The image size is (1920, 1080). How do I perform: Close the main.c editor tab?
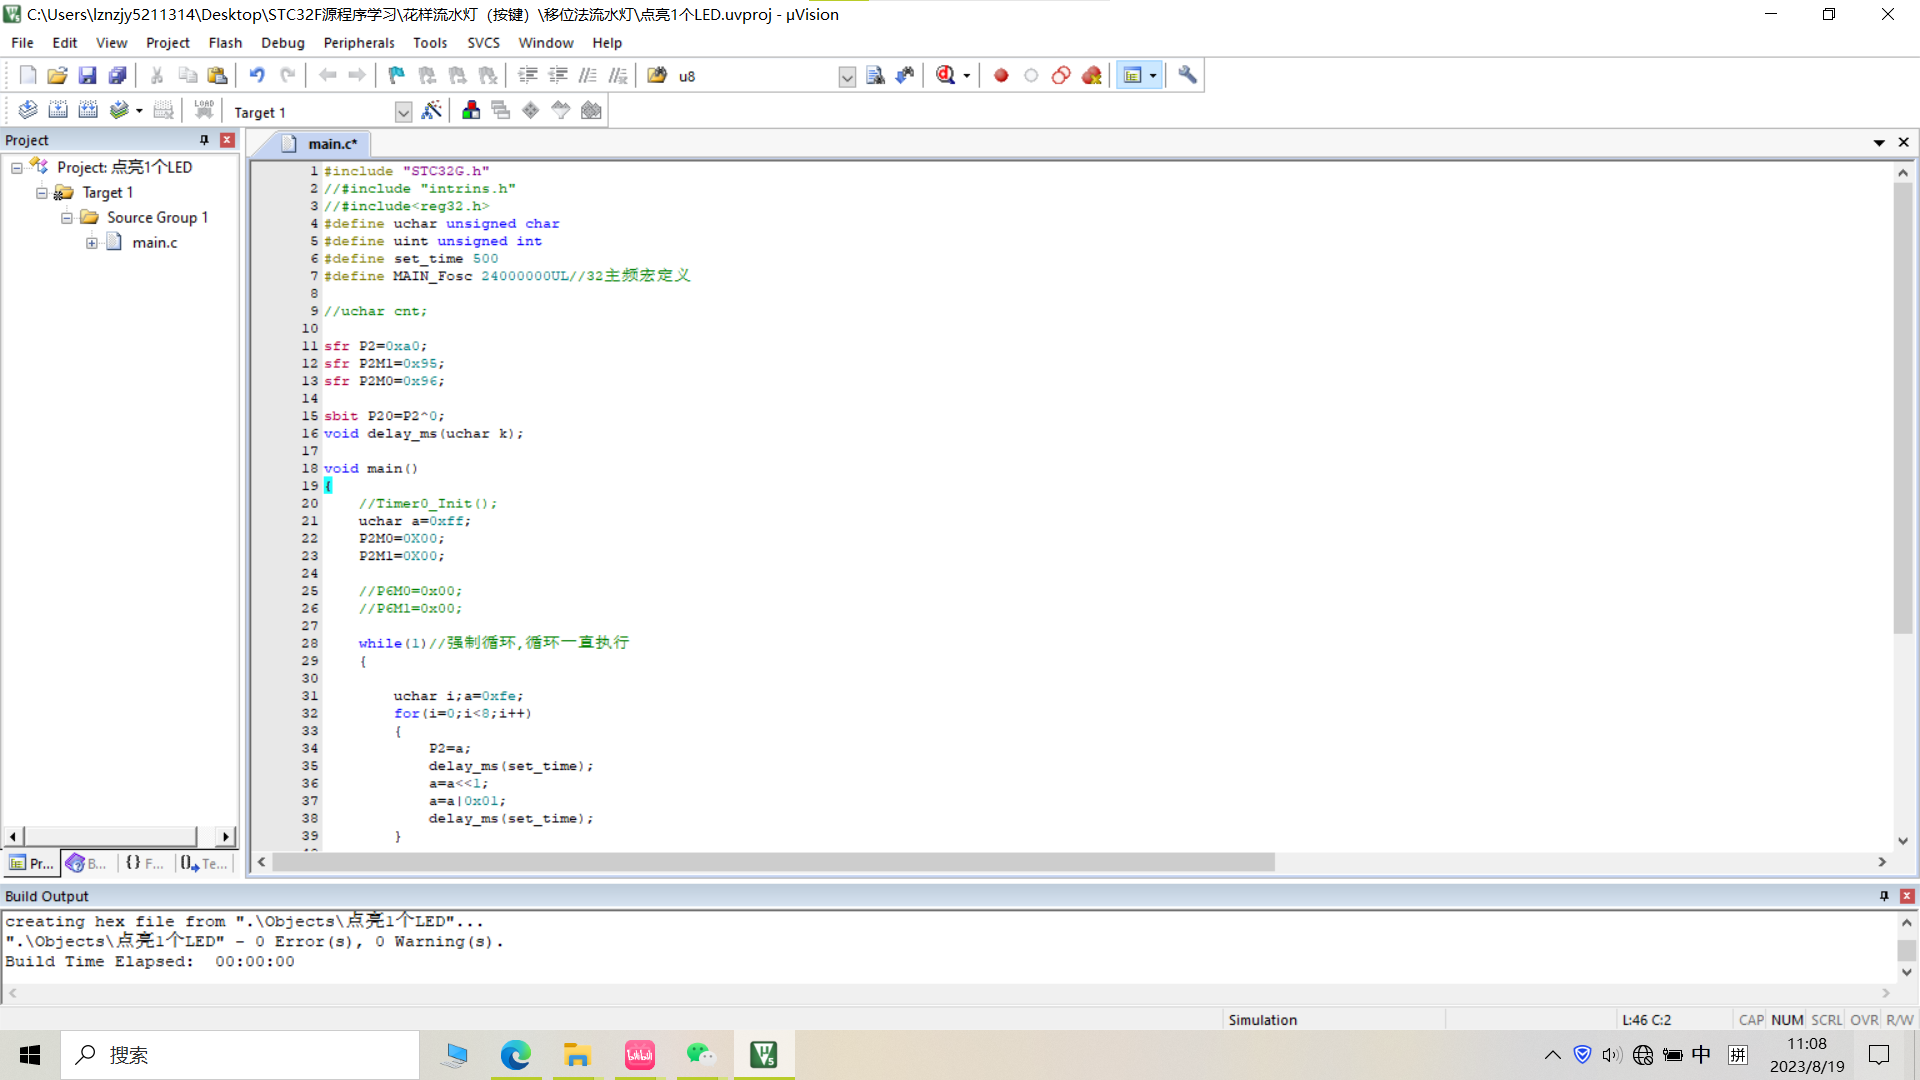[x=1904, y=143]
